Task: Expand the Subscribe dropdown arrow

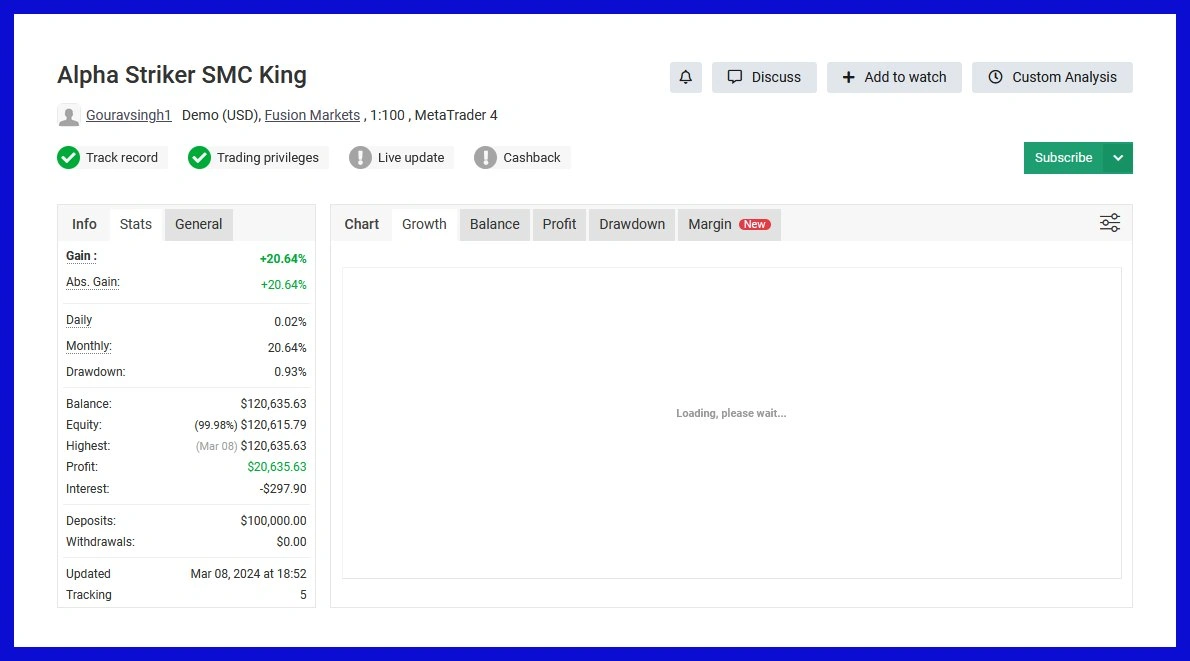Action: click(x=1118, y=158)
